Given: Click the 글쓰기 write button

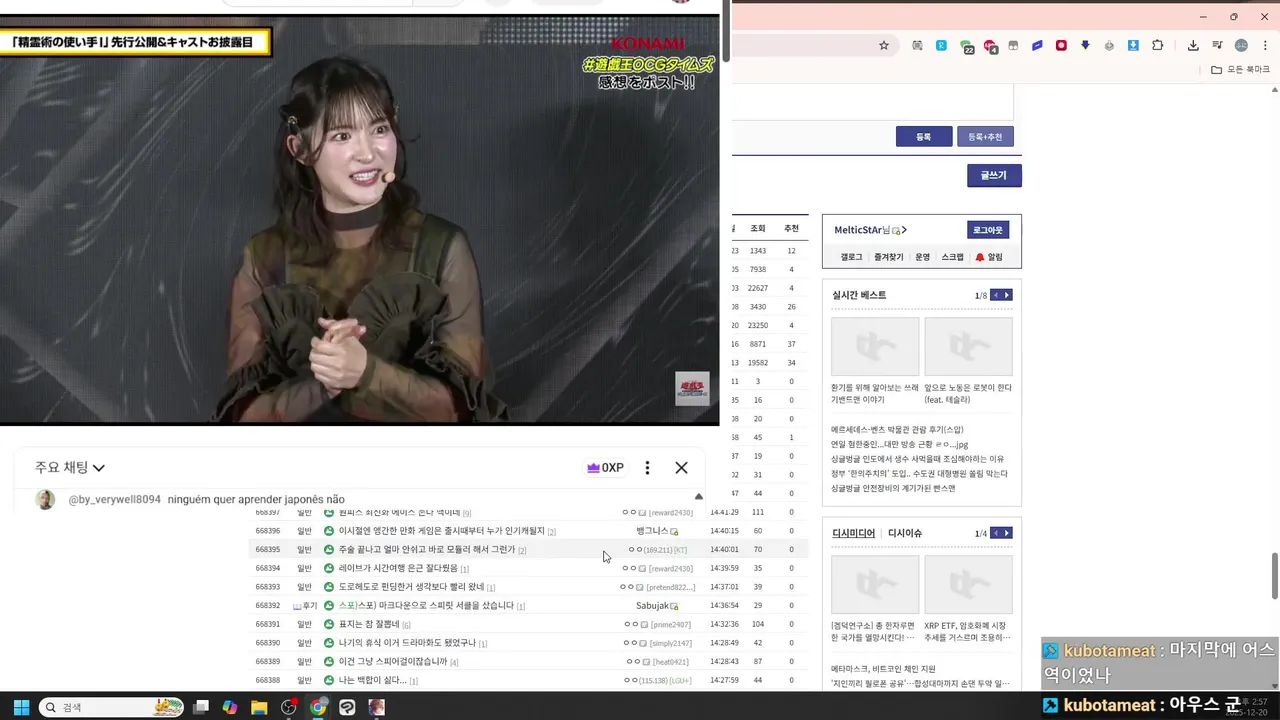Looking at the screenshot, I should (993, 175).
